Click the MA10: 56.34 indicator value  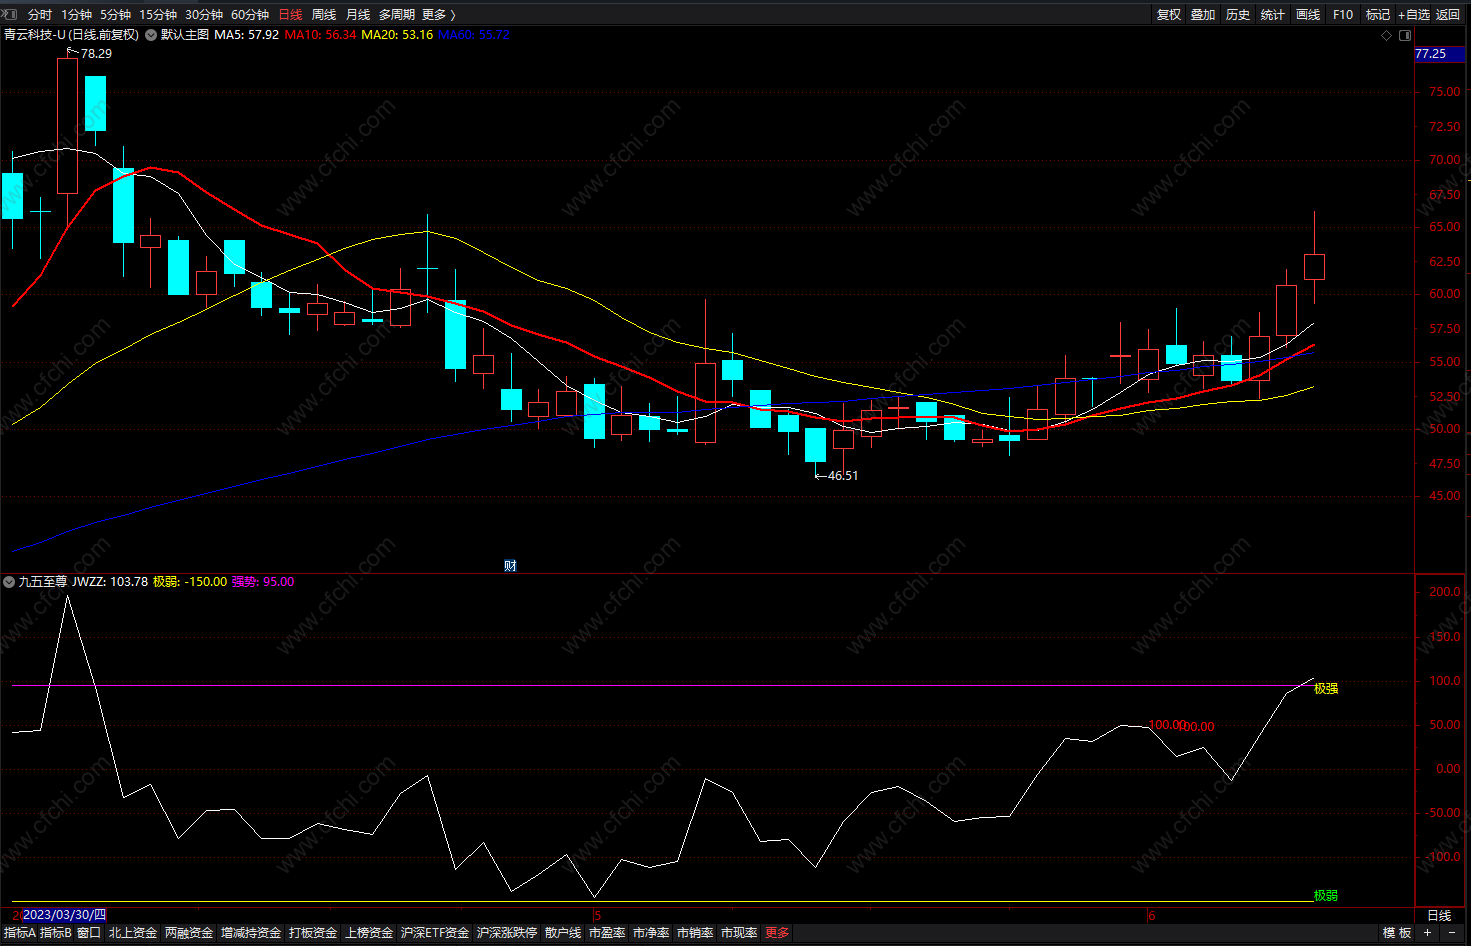click(x=320, y=35)
